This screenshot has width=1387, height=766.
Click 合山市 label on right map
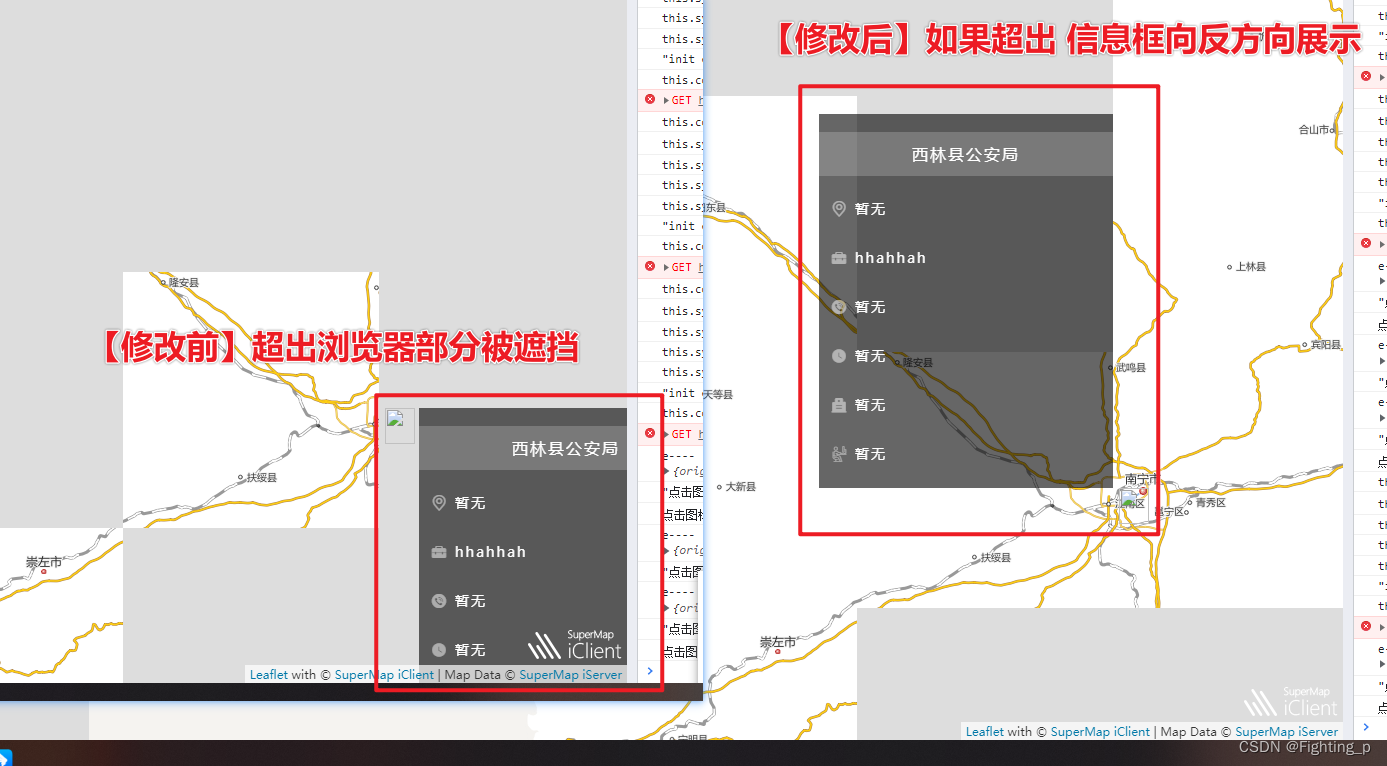1314,130
